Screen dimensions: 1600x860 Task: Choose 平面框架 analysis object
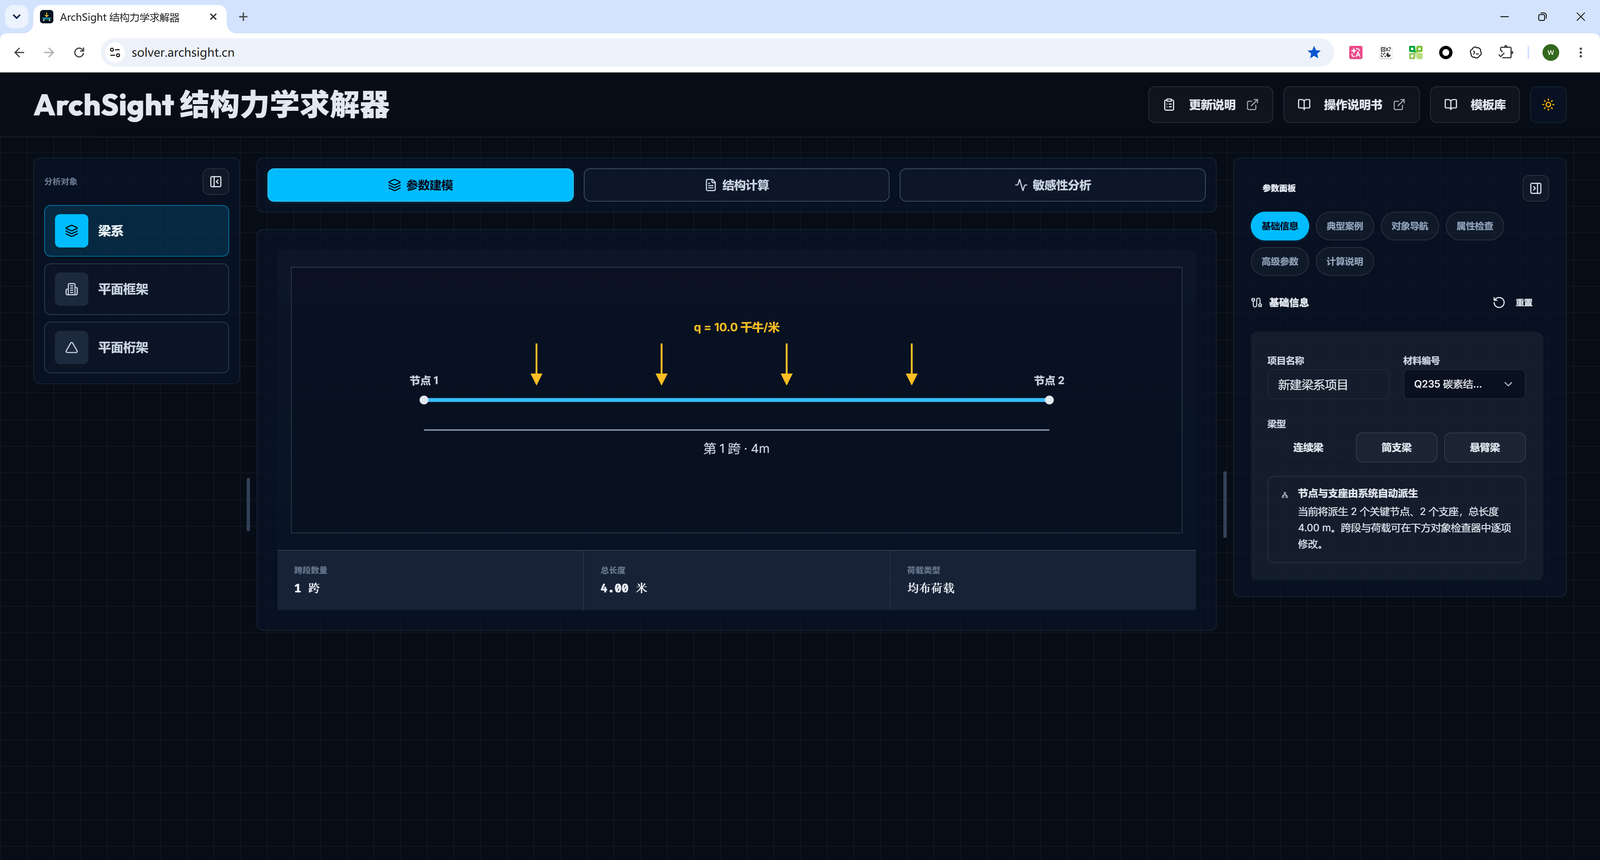137,289
